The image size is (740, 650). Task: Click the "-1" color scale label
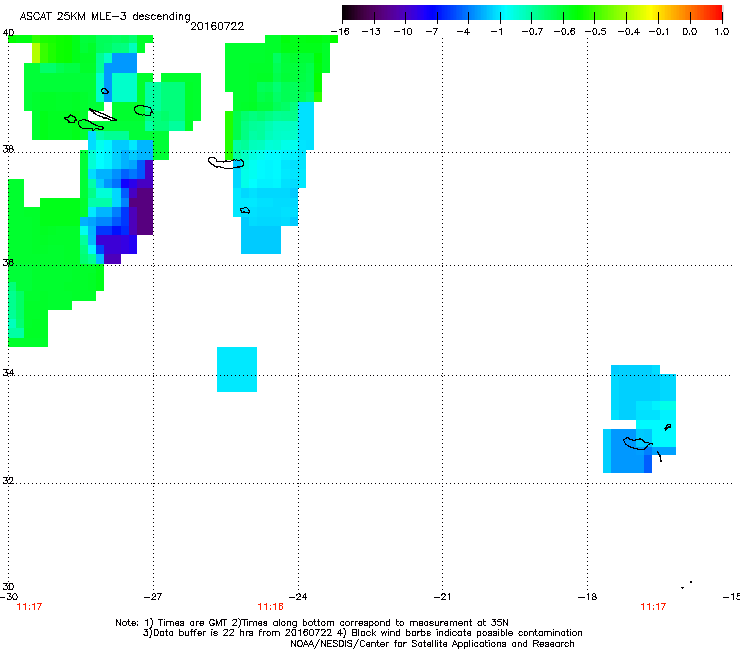[x=496, y=32]
